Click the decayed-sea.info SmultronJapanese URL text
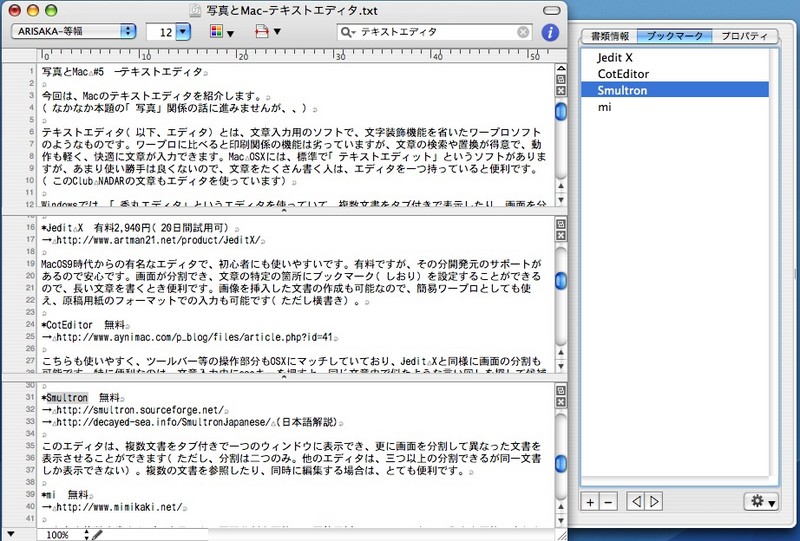Screen dimensions: 800x541 click(x=163, y=422)
